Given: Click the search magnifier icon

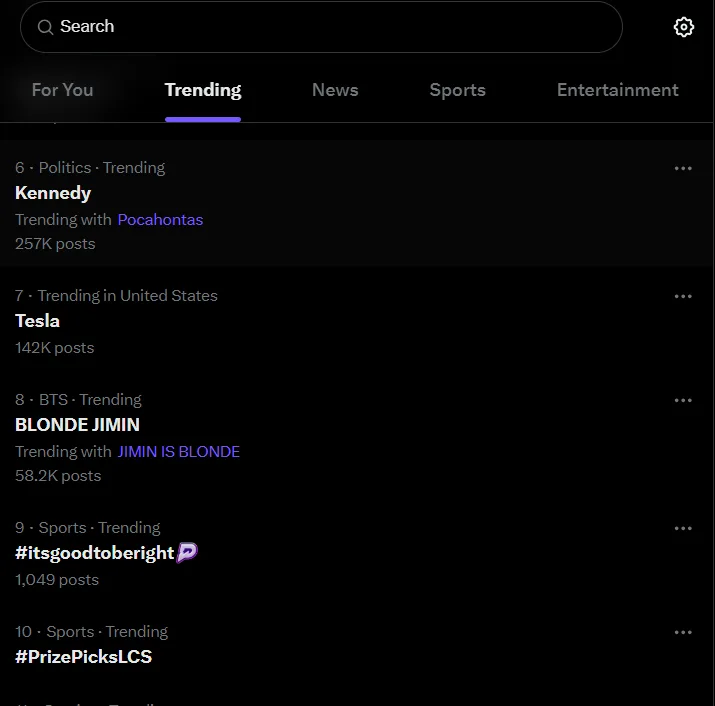Looking at the screenshot, I should point(45,28).
